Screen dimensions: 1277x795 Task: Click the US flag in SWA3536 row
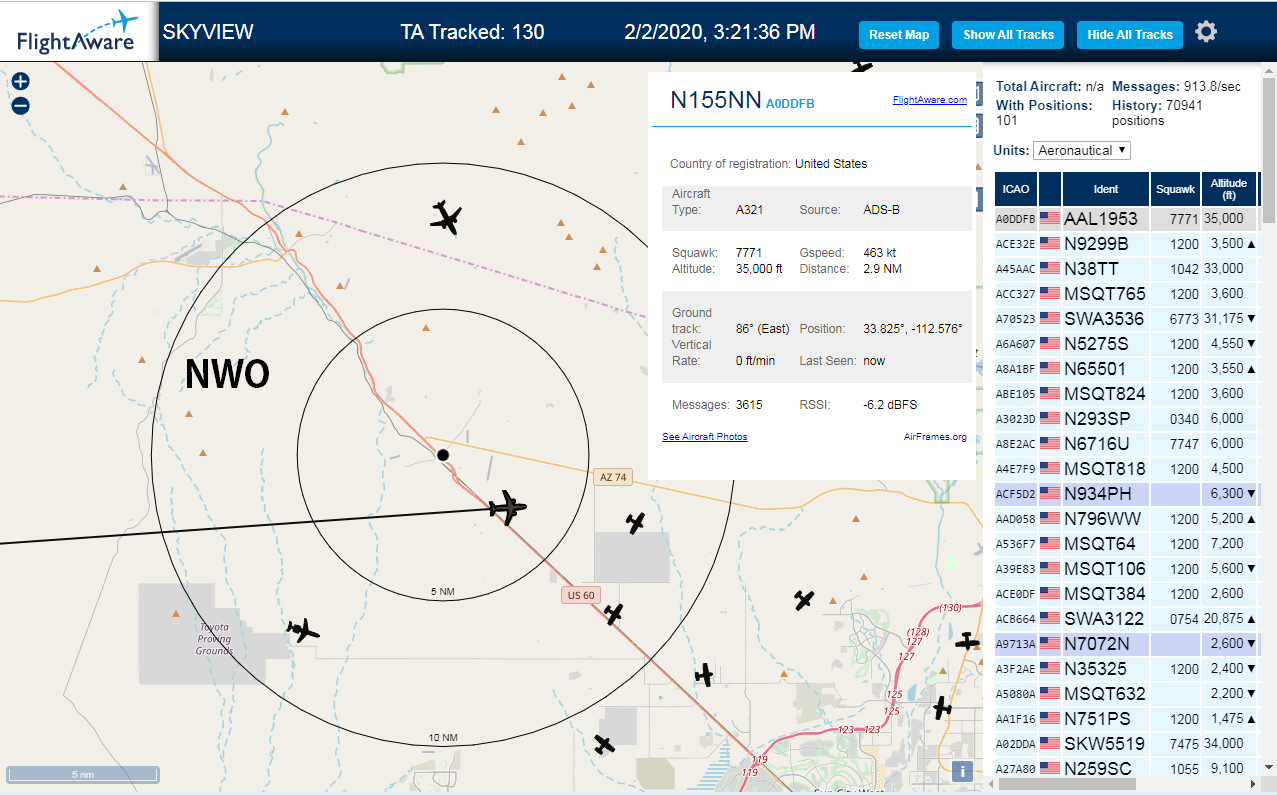click(1049, 319)
